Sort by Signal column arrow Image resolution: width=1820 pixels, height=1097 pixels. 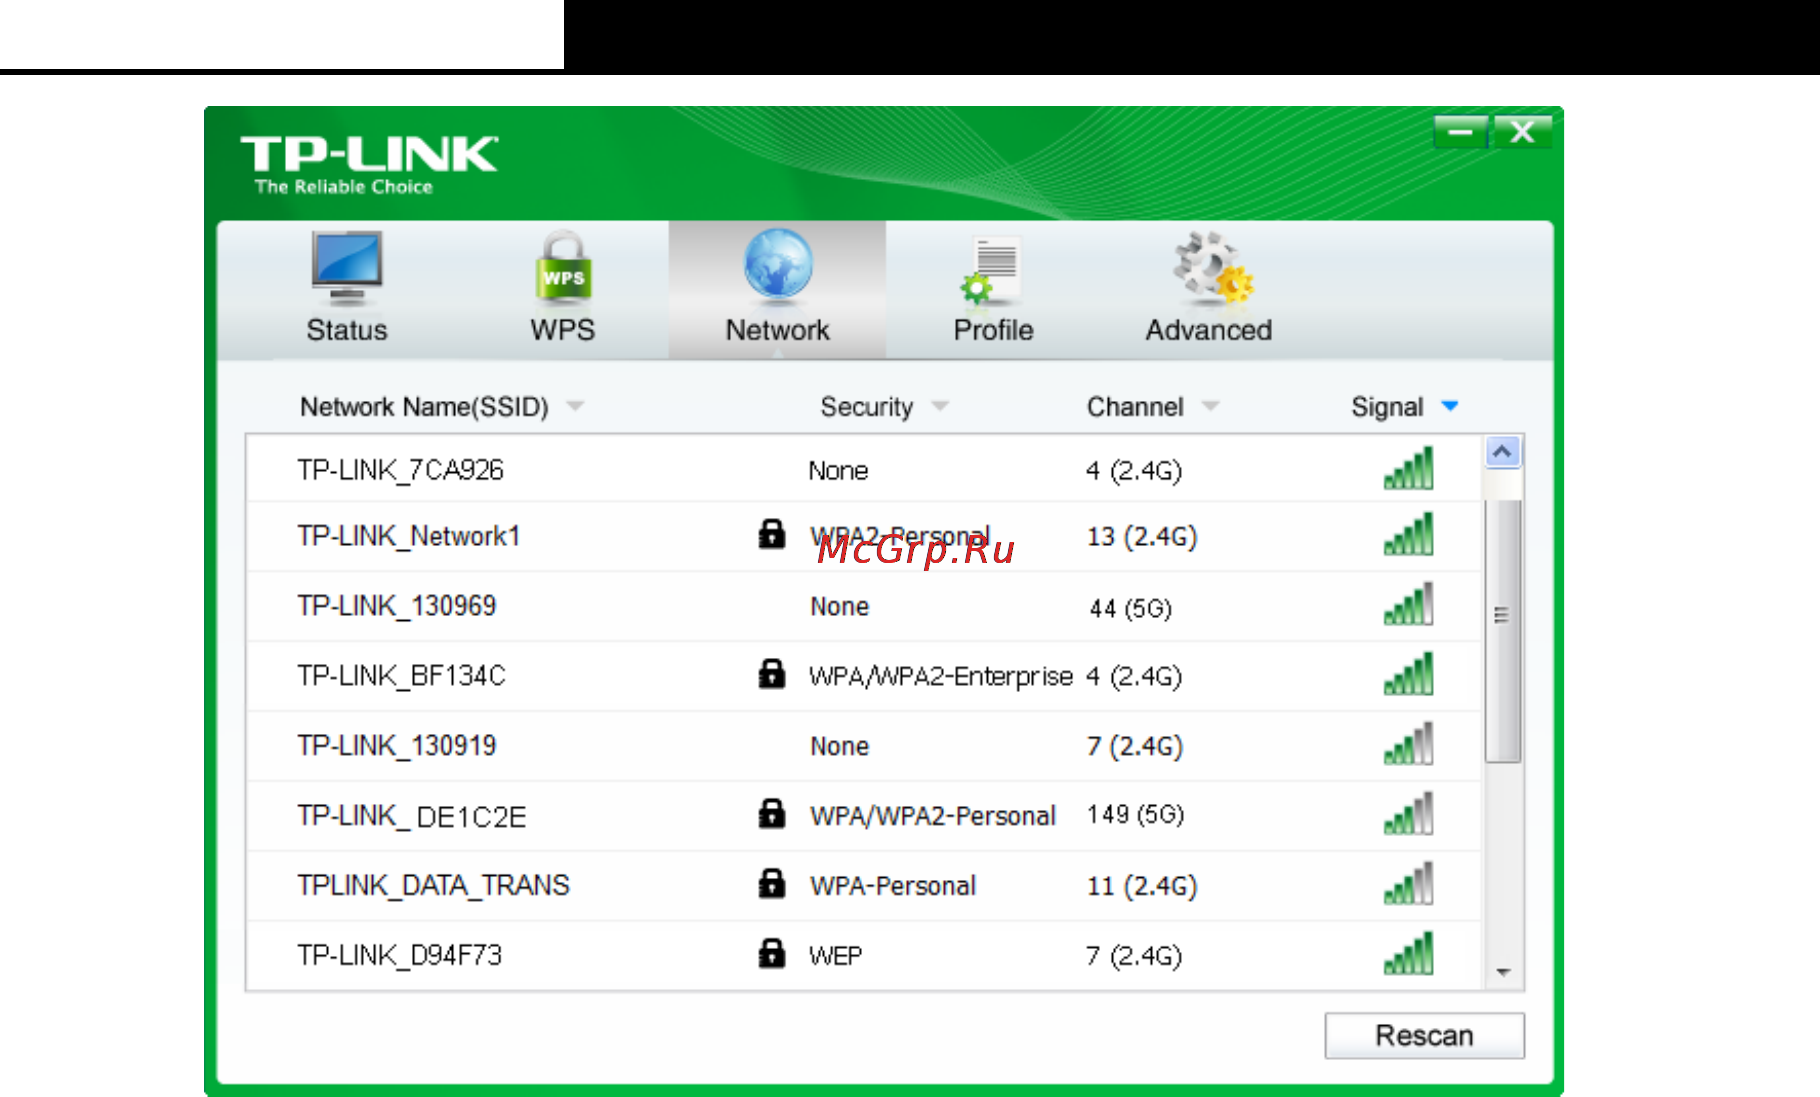1450,406
